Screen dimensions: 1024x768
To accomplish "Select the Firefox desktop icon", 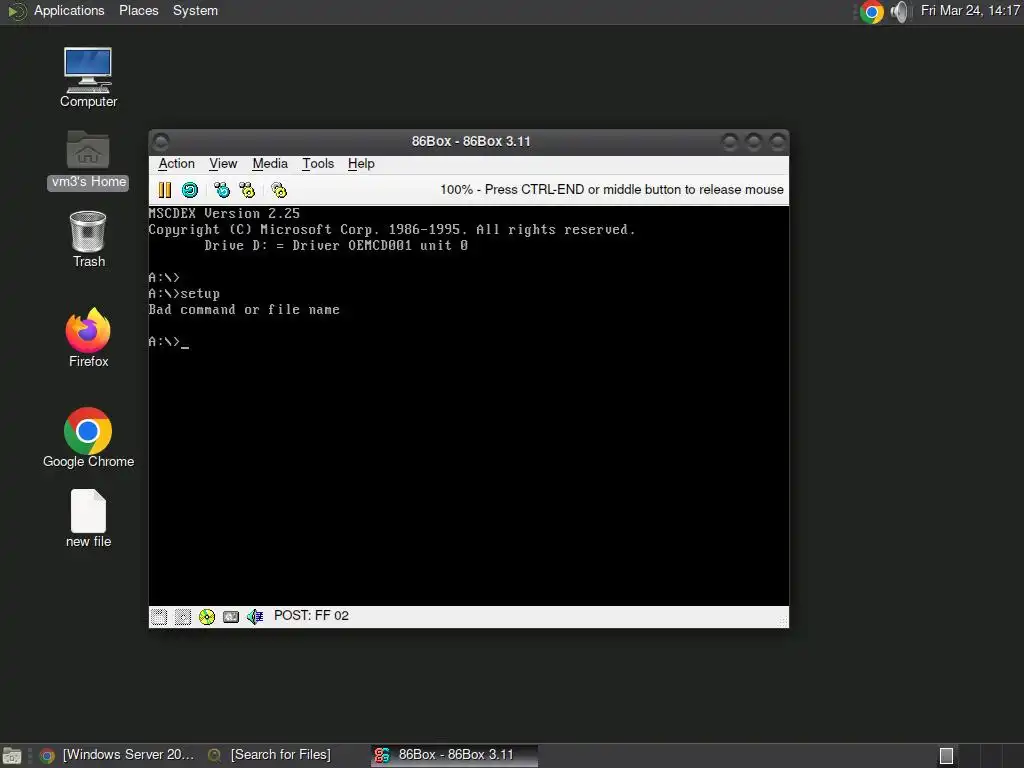I will [88, 337].
